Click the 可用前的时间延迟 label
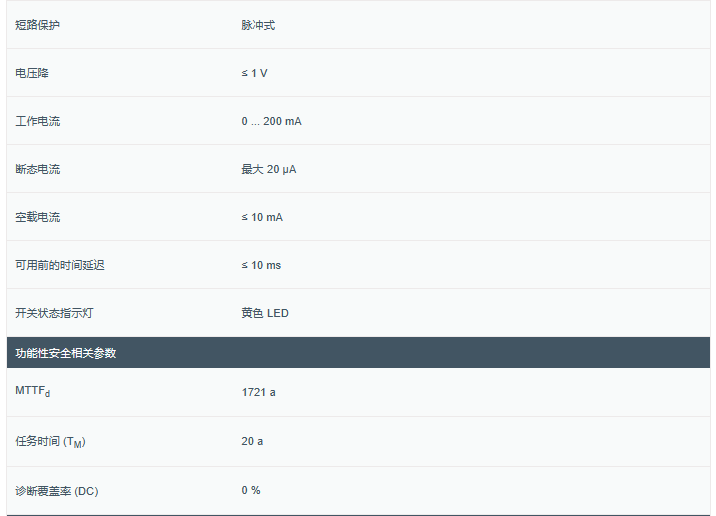This screenshot has height=516, width=716. click(x=60, y=265)
